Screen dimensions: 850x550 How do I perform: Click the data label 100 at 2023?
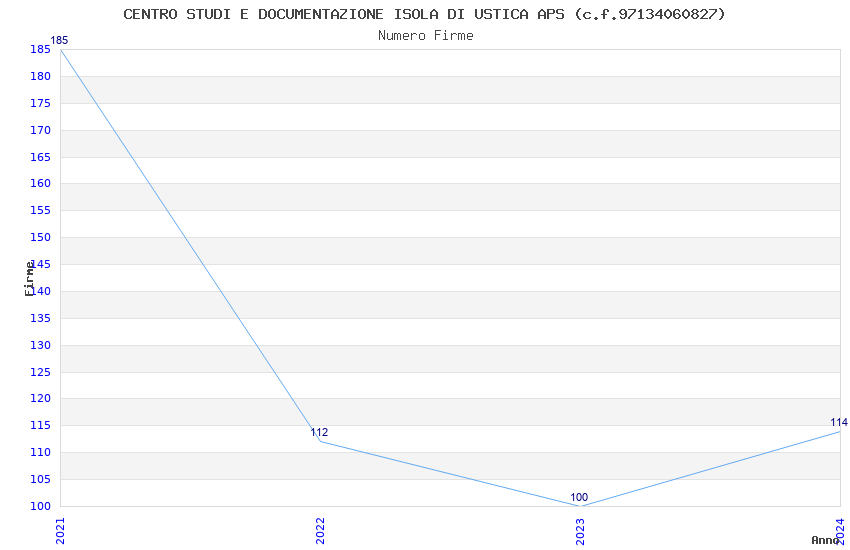[x=579, y=497]
